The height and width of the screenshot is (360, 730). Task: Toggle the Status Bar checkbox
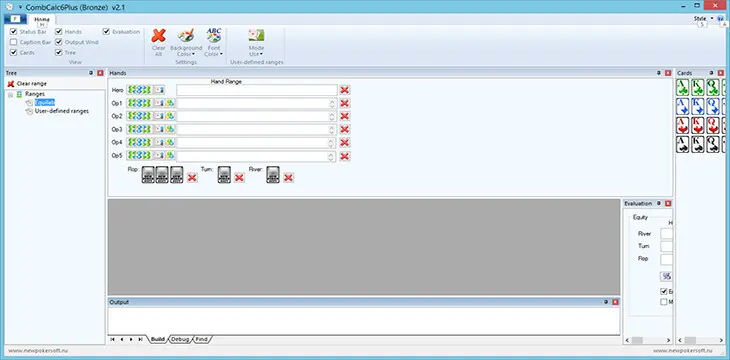coord(14,32)
